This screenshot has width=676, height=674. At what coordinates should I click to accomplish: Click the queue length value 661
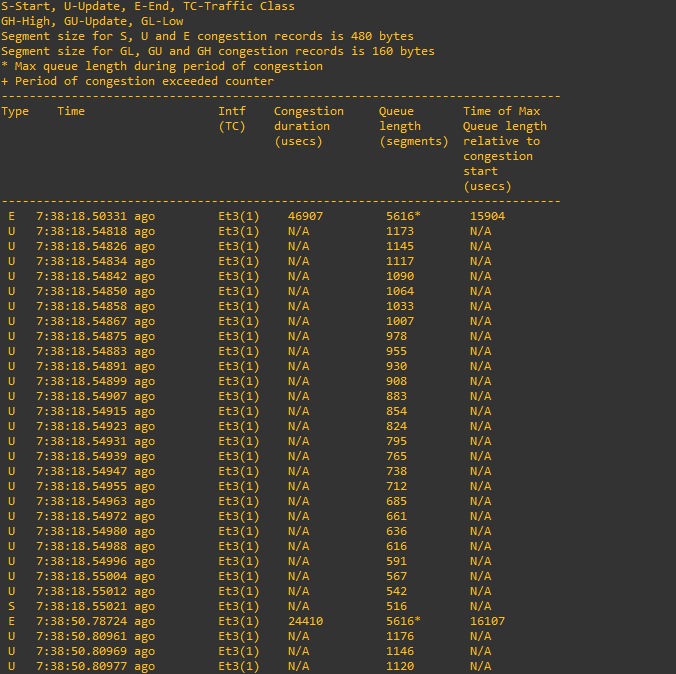coord(396,516)
